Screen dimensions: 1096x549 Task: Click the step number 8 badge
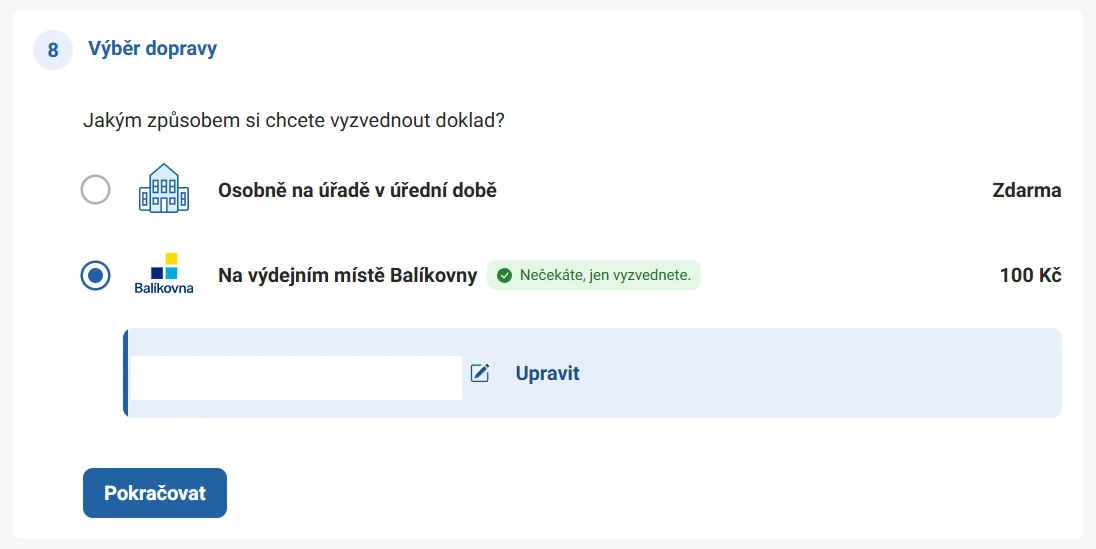point(53,49)
